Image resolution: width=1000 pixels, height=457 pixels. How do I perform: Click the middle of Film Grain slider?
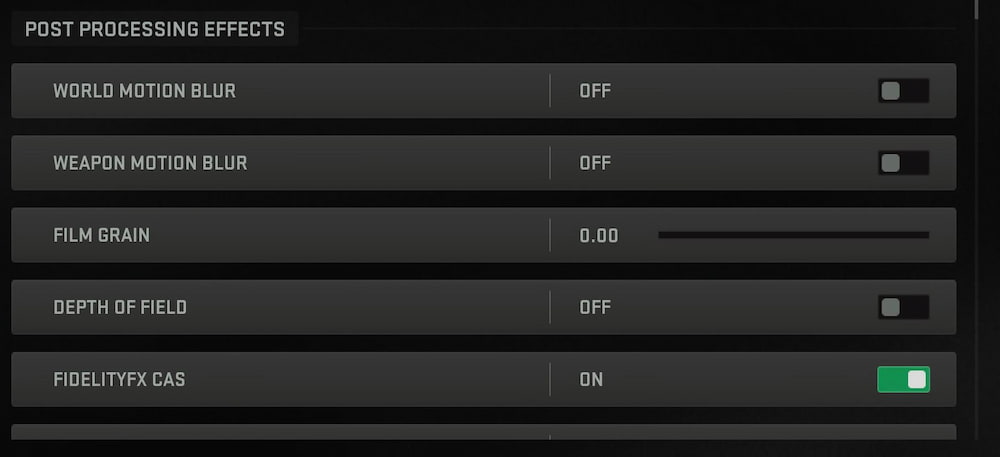(x=794, y=235)
